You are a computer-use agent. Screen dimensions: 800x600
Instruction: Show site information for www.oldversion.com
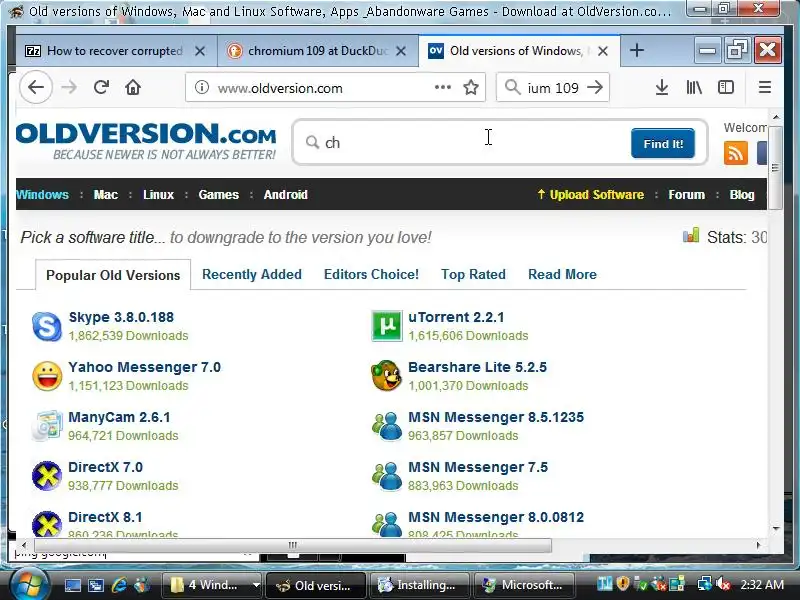[x=202, y=88]
